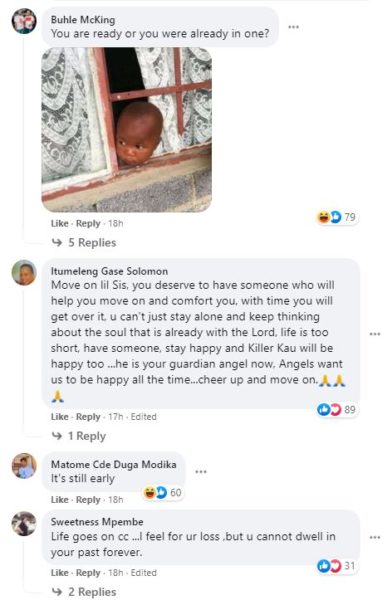Open options menu for Itumeleng Gase Solomon's comment
392x600 pixels.
[375, 334]
